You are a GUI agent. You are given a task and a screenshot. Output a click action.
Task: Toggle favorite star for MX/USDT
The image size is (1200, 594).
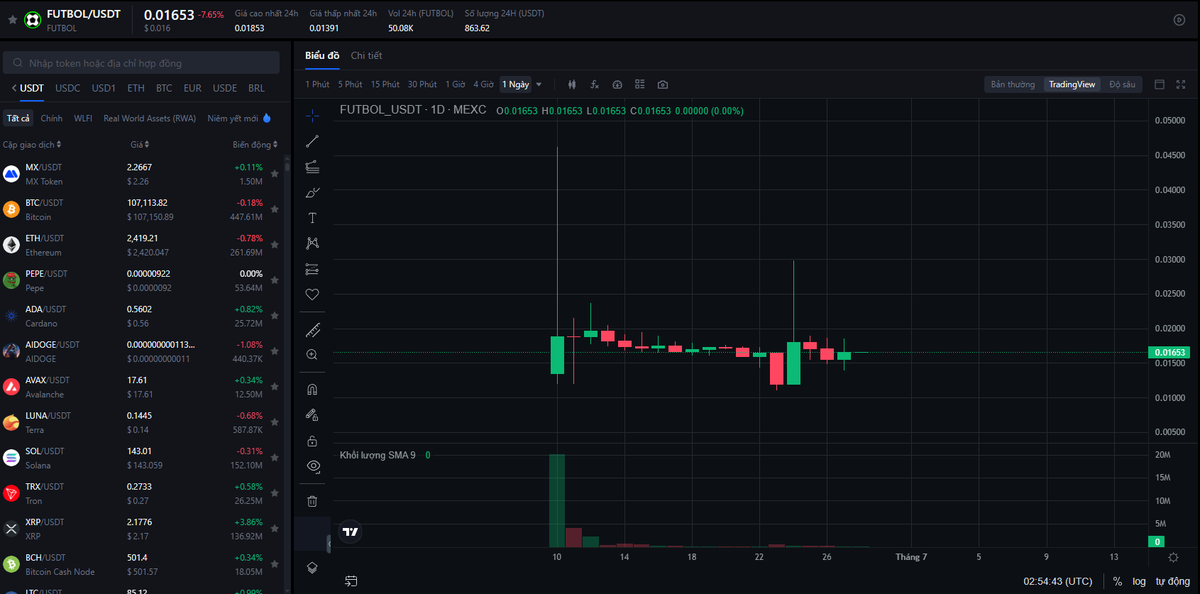pyautogui.click(x=274, y=174)
